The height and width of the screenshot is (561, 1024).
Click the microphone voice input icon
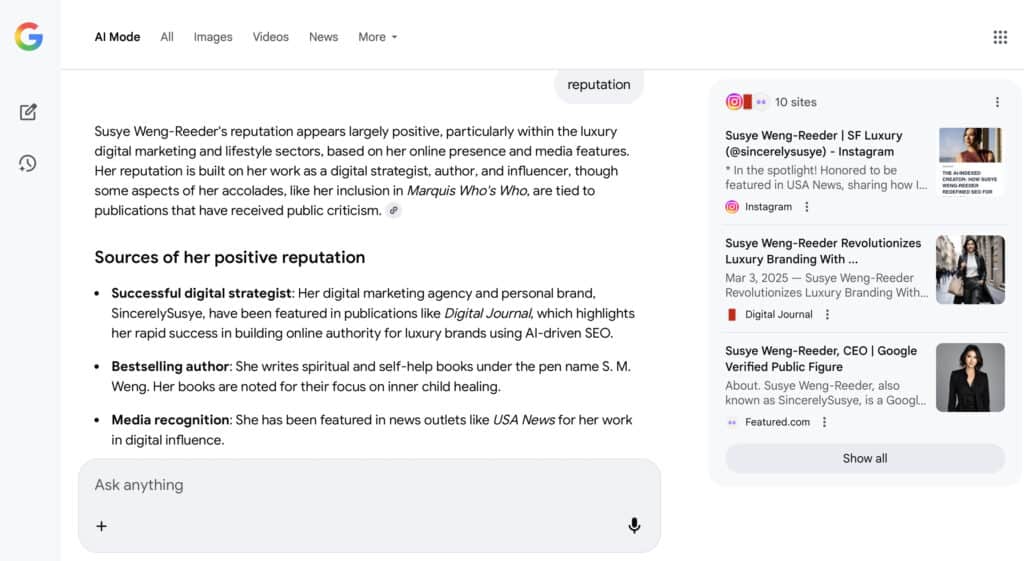point(634,526)
